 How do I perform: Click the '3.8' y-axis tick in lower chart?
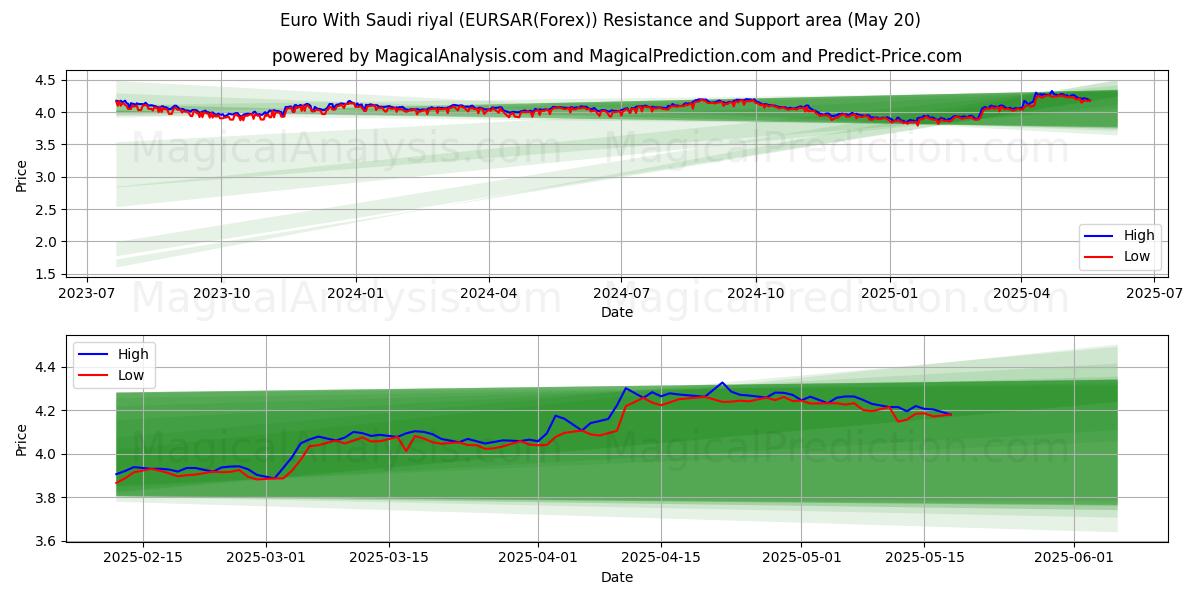pyautogui.click(x=45, y=498)
